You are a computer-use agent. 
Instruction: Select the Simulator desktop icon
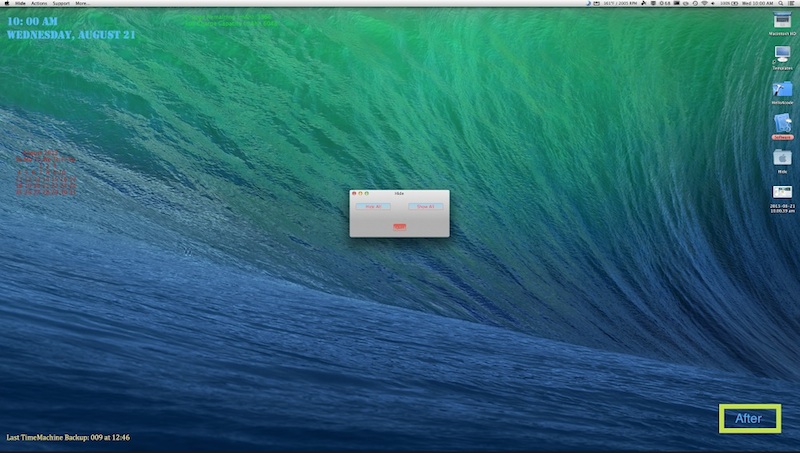[782, 54]
